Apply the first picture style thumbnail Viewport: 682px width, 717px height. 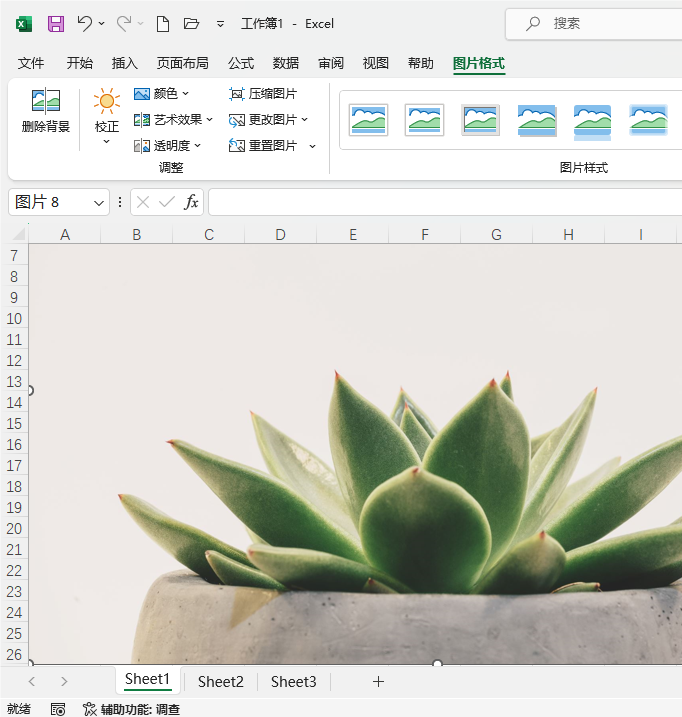point(368,120)
